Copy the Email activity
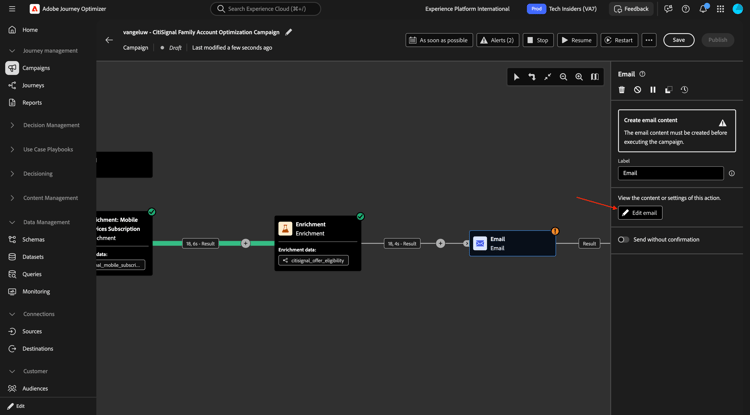 (x=669, y=89)
